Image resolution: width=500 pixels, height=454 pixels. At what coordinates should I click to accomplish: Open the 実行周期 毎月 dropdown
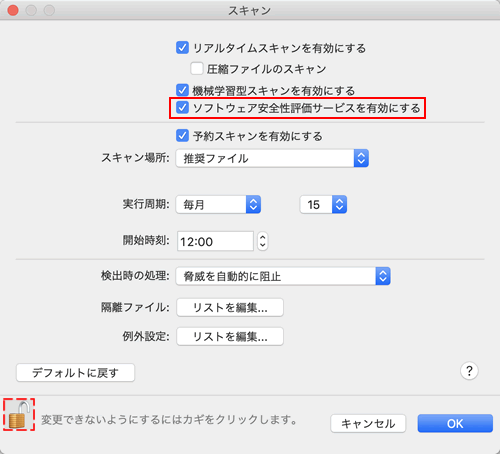coord(218,204)
